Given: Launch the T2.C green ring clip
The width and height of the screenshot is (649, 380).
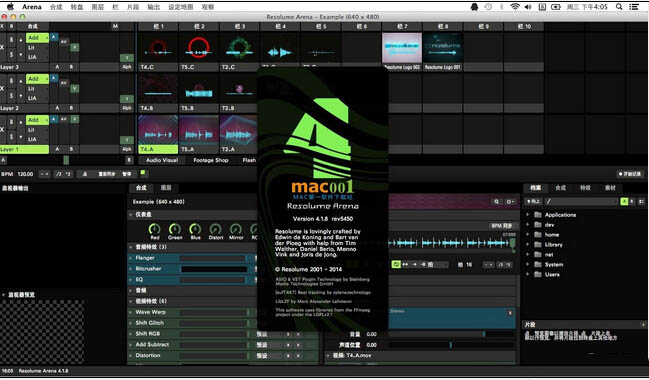Looking at the screenshot, I should (239, 48).
